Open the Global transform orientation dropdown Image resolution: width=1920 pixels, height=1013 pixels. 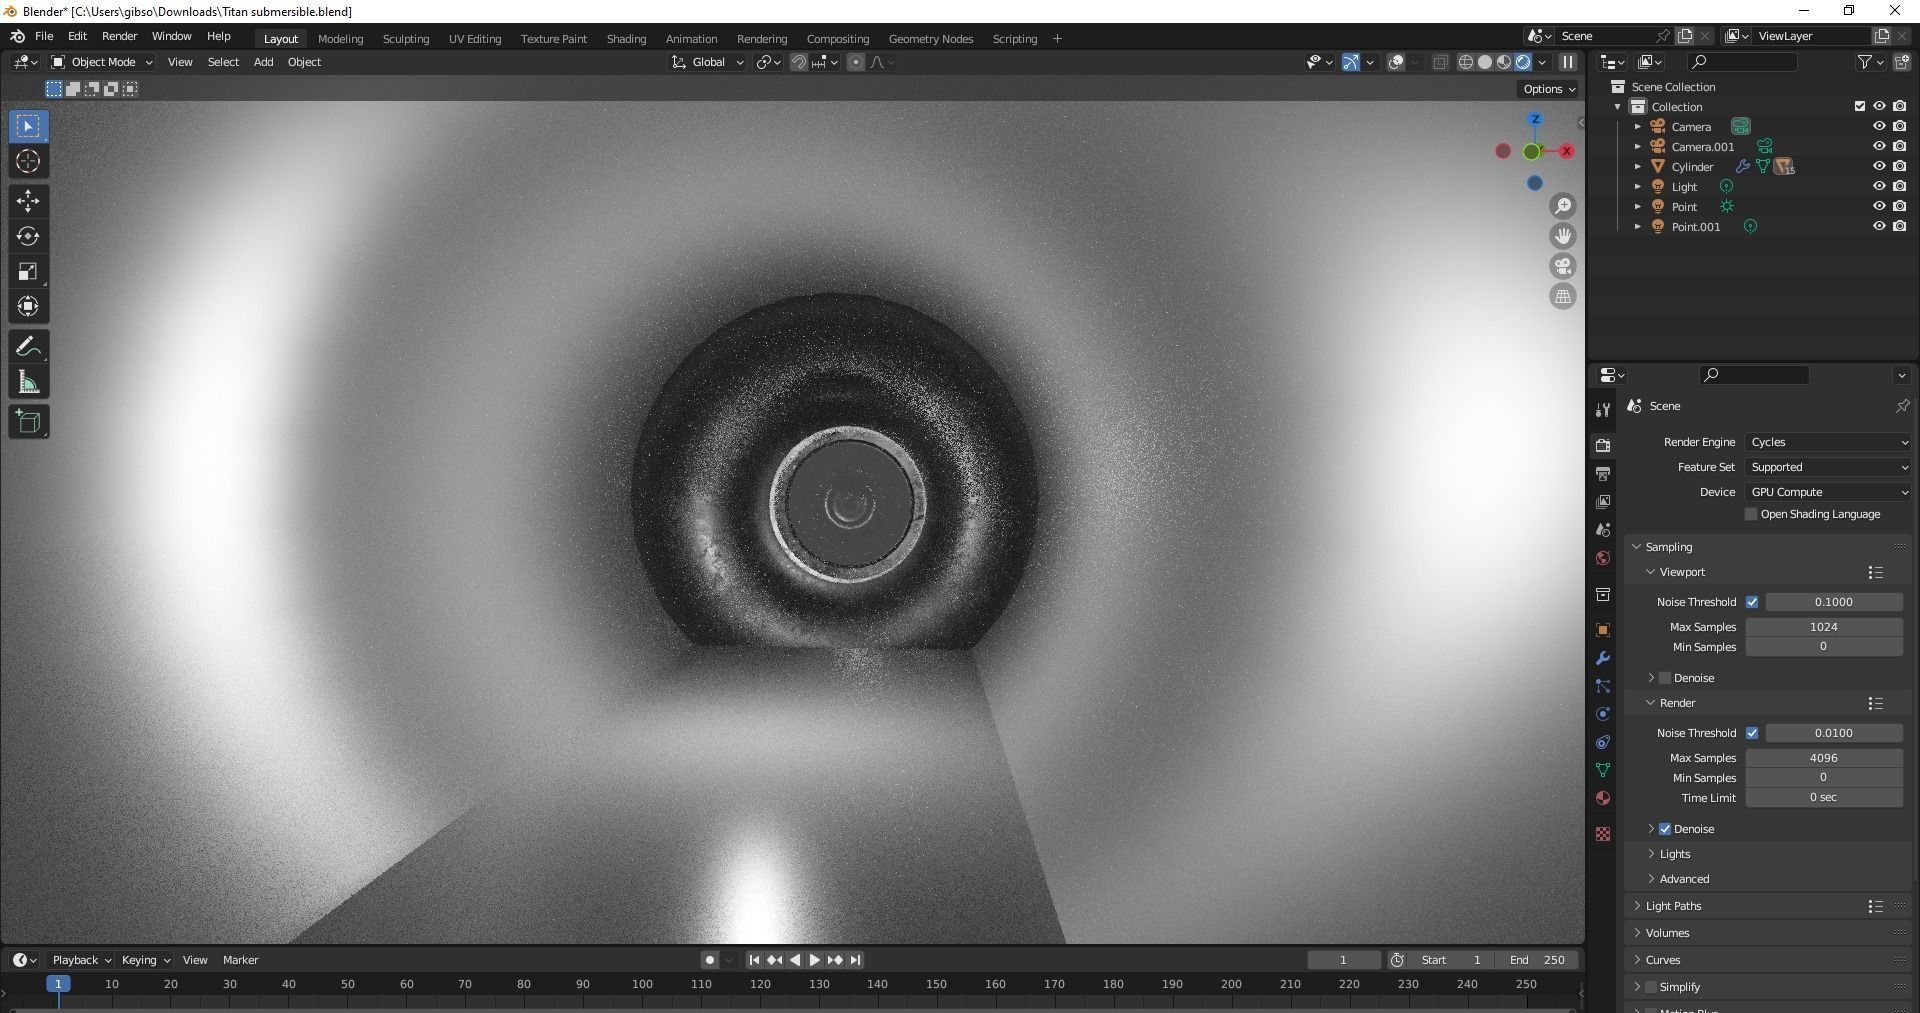[708, 62]
